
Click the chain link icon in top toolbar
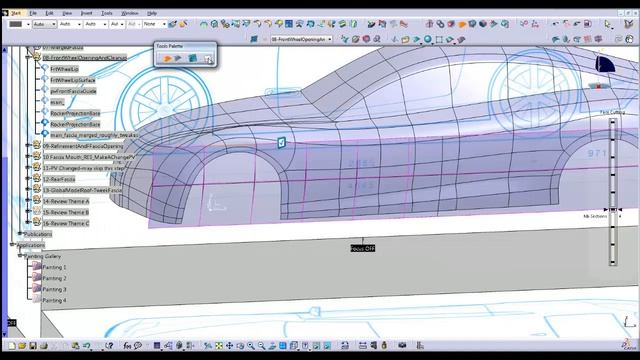click(440, 24)
